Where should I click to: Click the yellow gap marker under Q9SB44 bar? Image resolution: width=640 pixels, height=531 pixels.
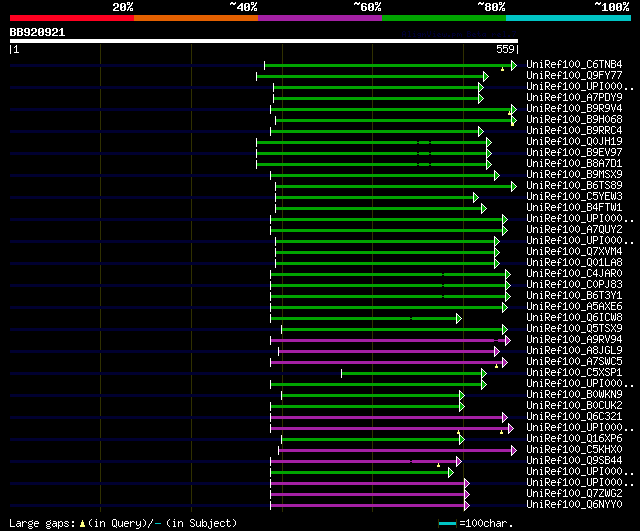point(438,465)
